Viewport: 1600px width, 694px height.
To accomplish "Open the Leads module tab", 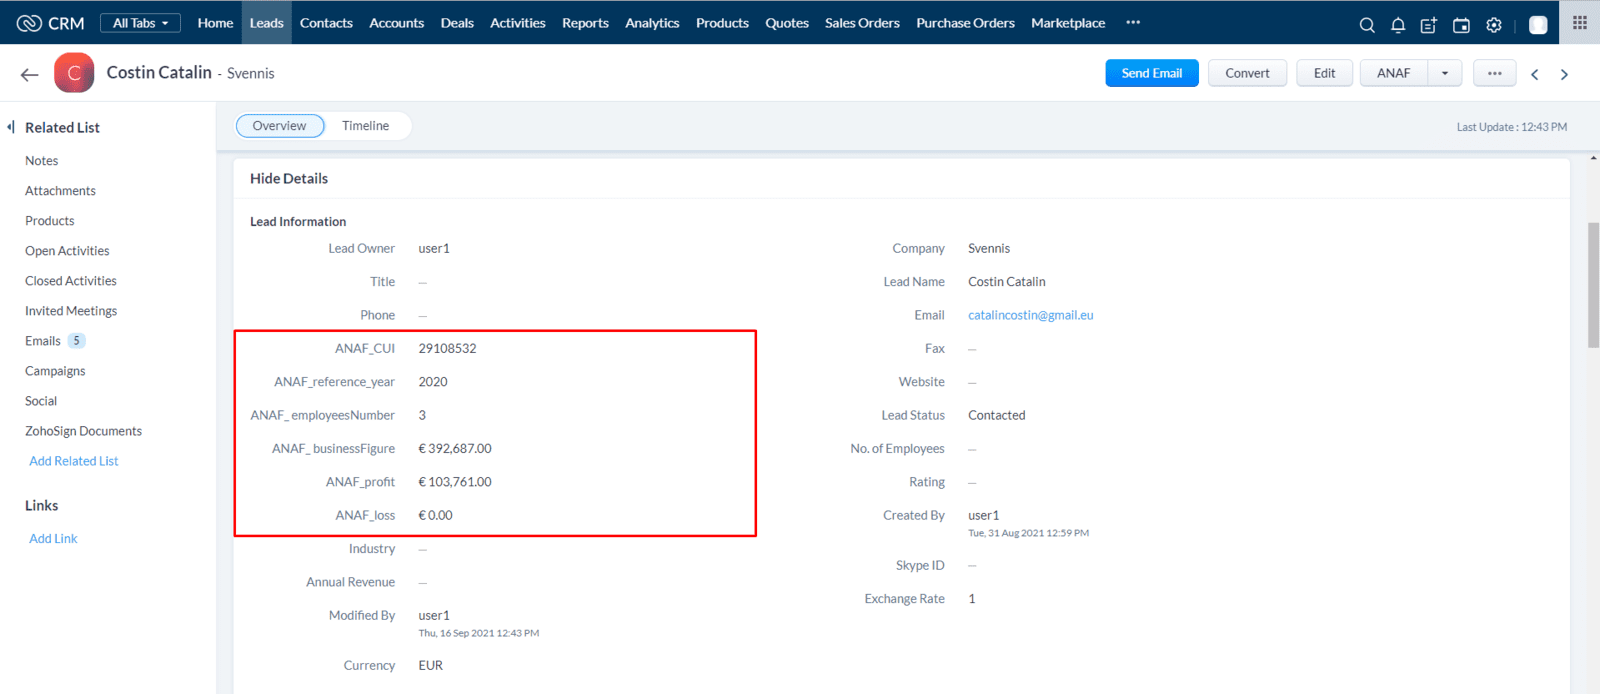I will click(267, 23).
